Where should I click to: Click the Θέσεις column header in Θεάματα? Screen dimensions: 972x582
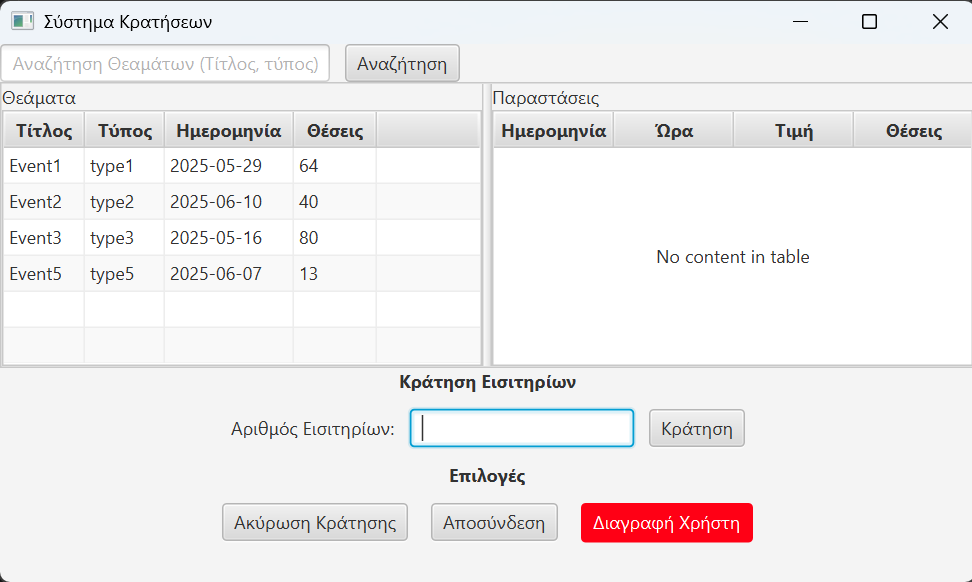(x=334, y=129)
